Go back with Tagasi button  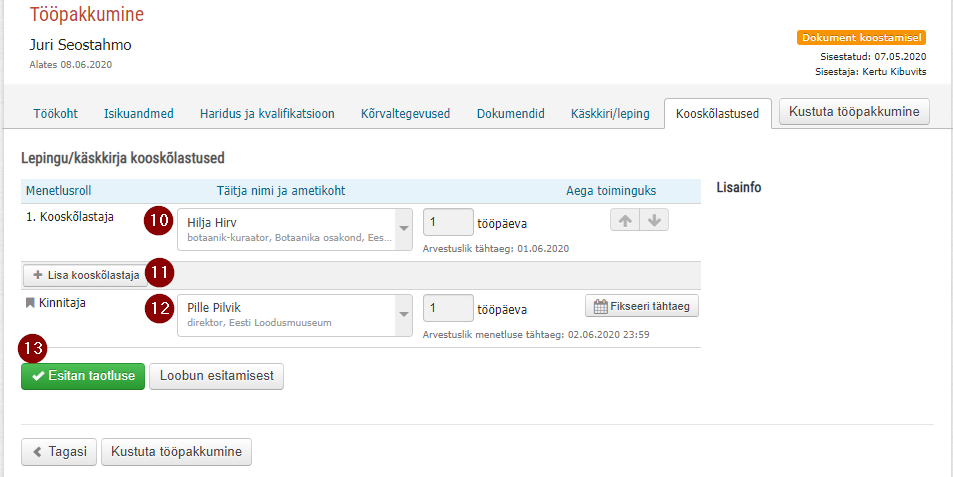pyautogui.click(x=60, y=452)
